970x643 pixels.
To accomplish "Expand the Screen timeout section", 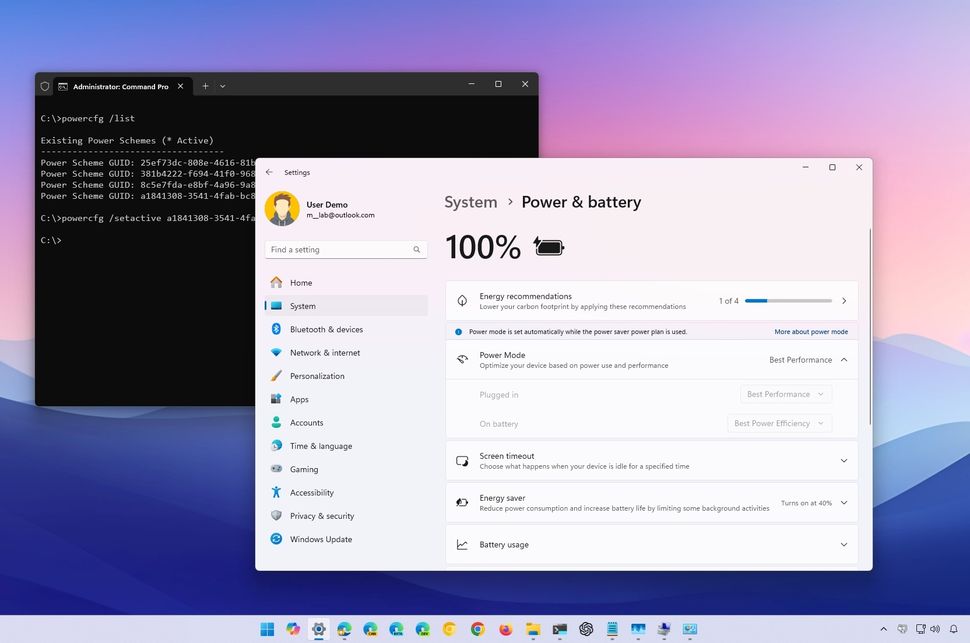I will pos(845,461).
